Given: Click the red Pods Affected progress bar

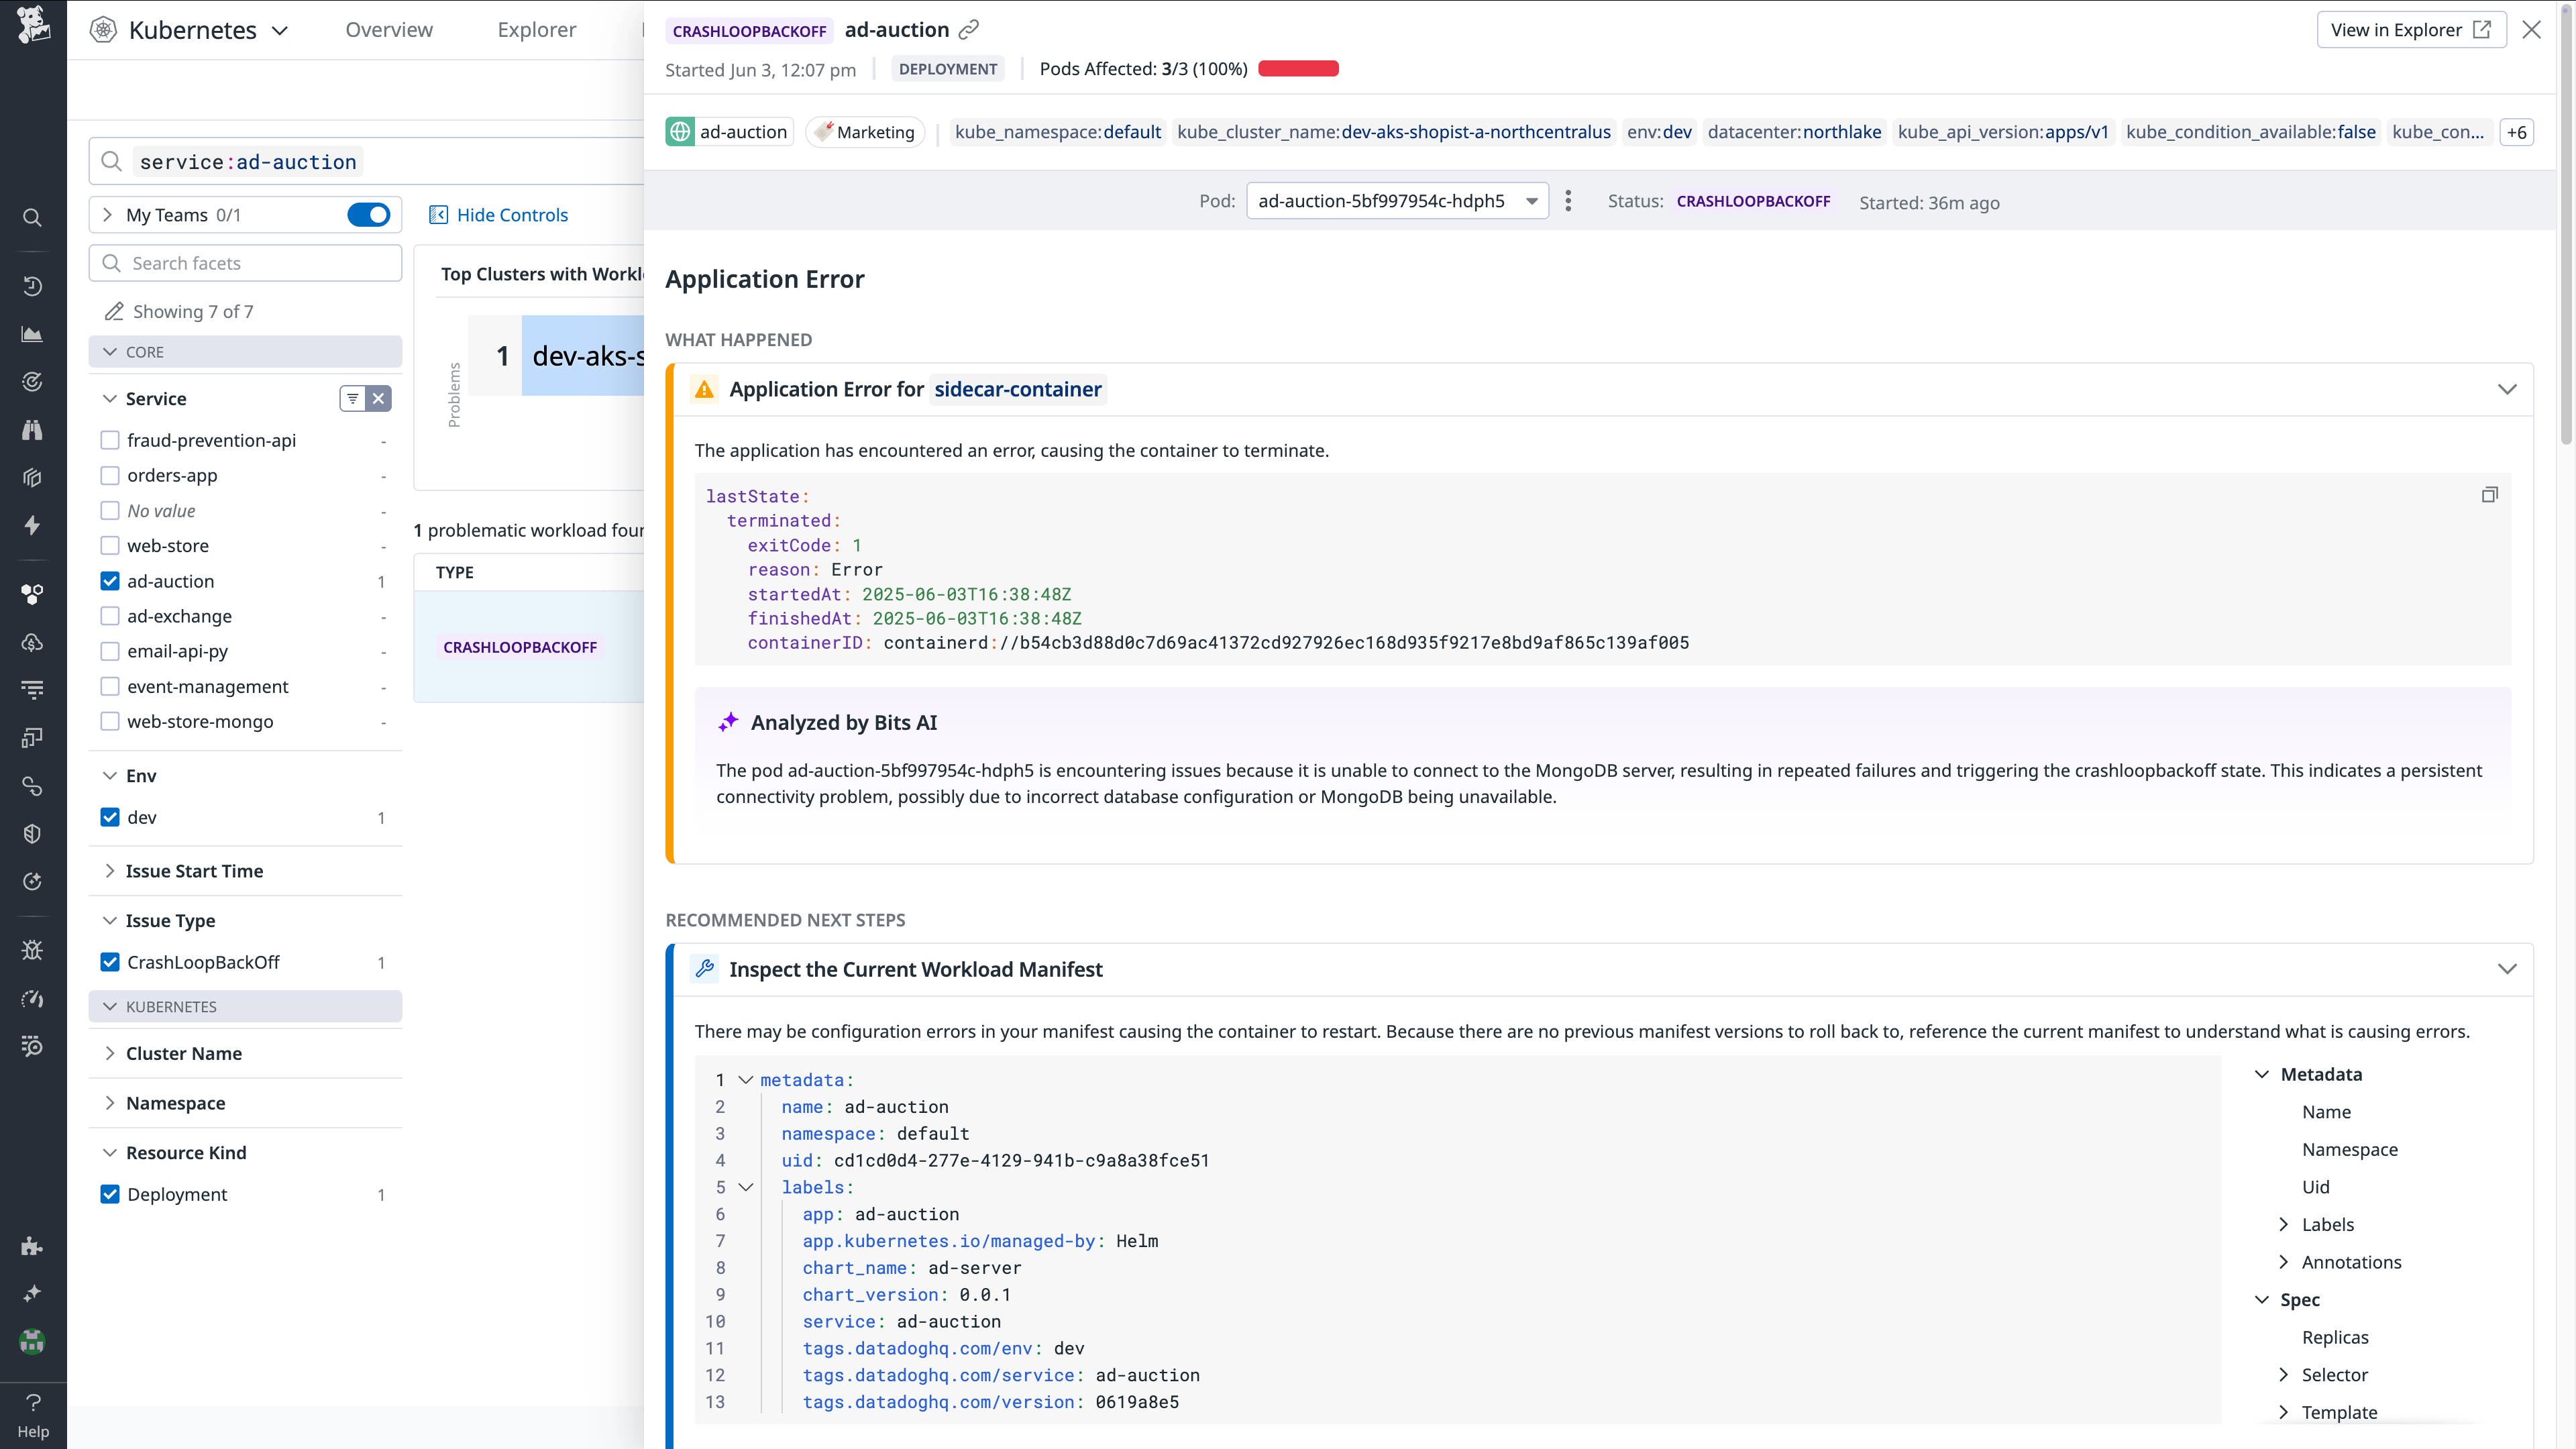Looking at the screenshot, I should pos(1299,68).
